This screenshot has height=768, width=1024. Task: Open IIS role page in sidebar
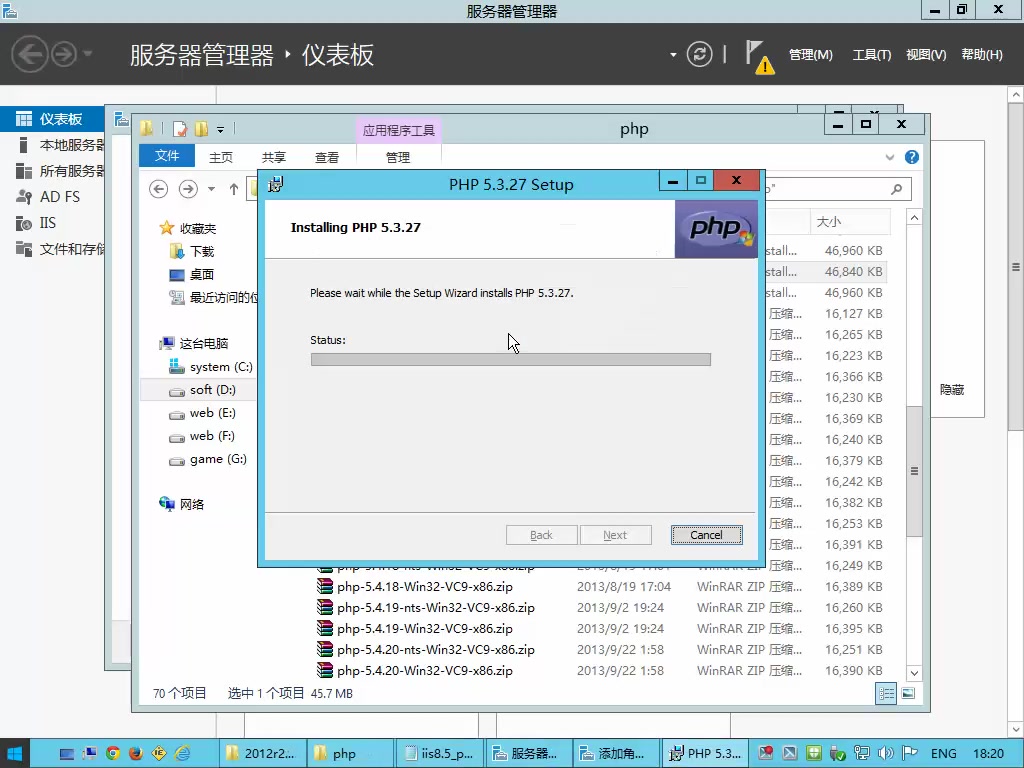coord(52,223)
